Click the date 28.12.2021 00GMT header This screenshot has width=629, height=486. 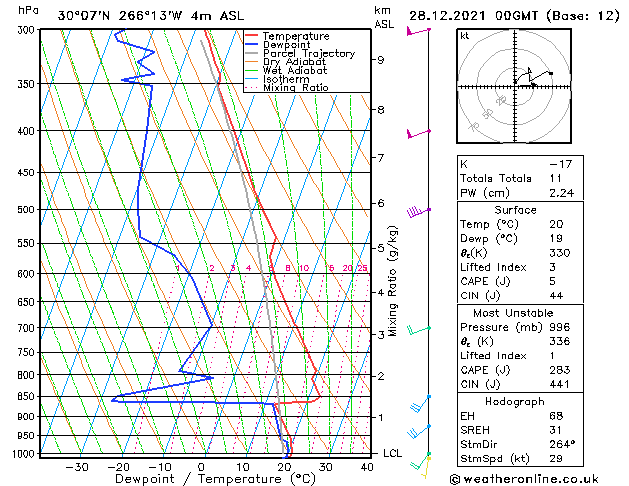click(x=473, y=16)
